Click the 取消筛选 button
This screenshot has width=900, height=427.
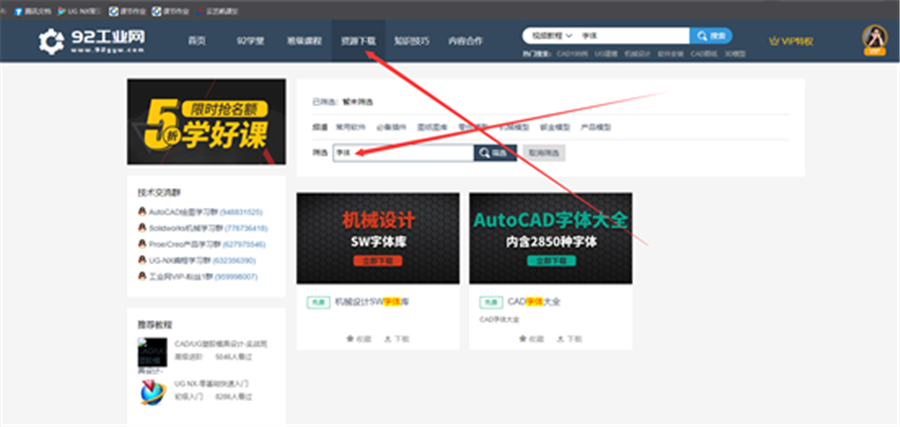coord(544,153)
